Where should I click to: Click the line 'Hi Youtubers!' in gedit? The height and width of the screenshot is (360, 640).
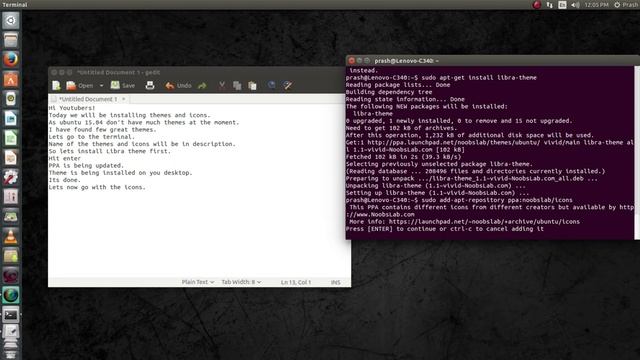(x=72, y=108)
